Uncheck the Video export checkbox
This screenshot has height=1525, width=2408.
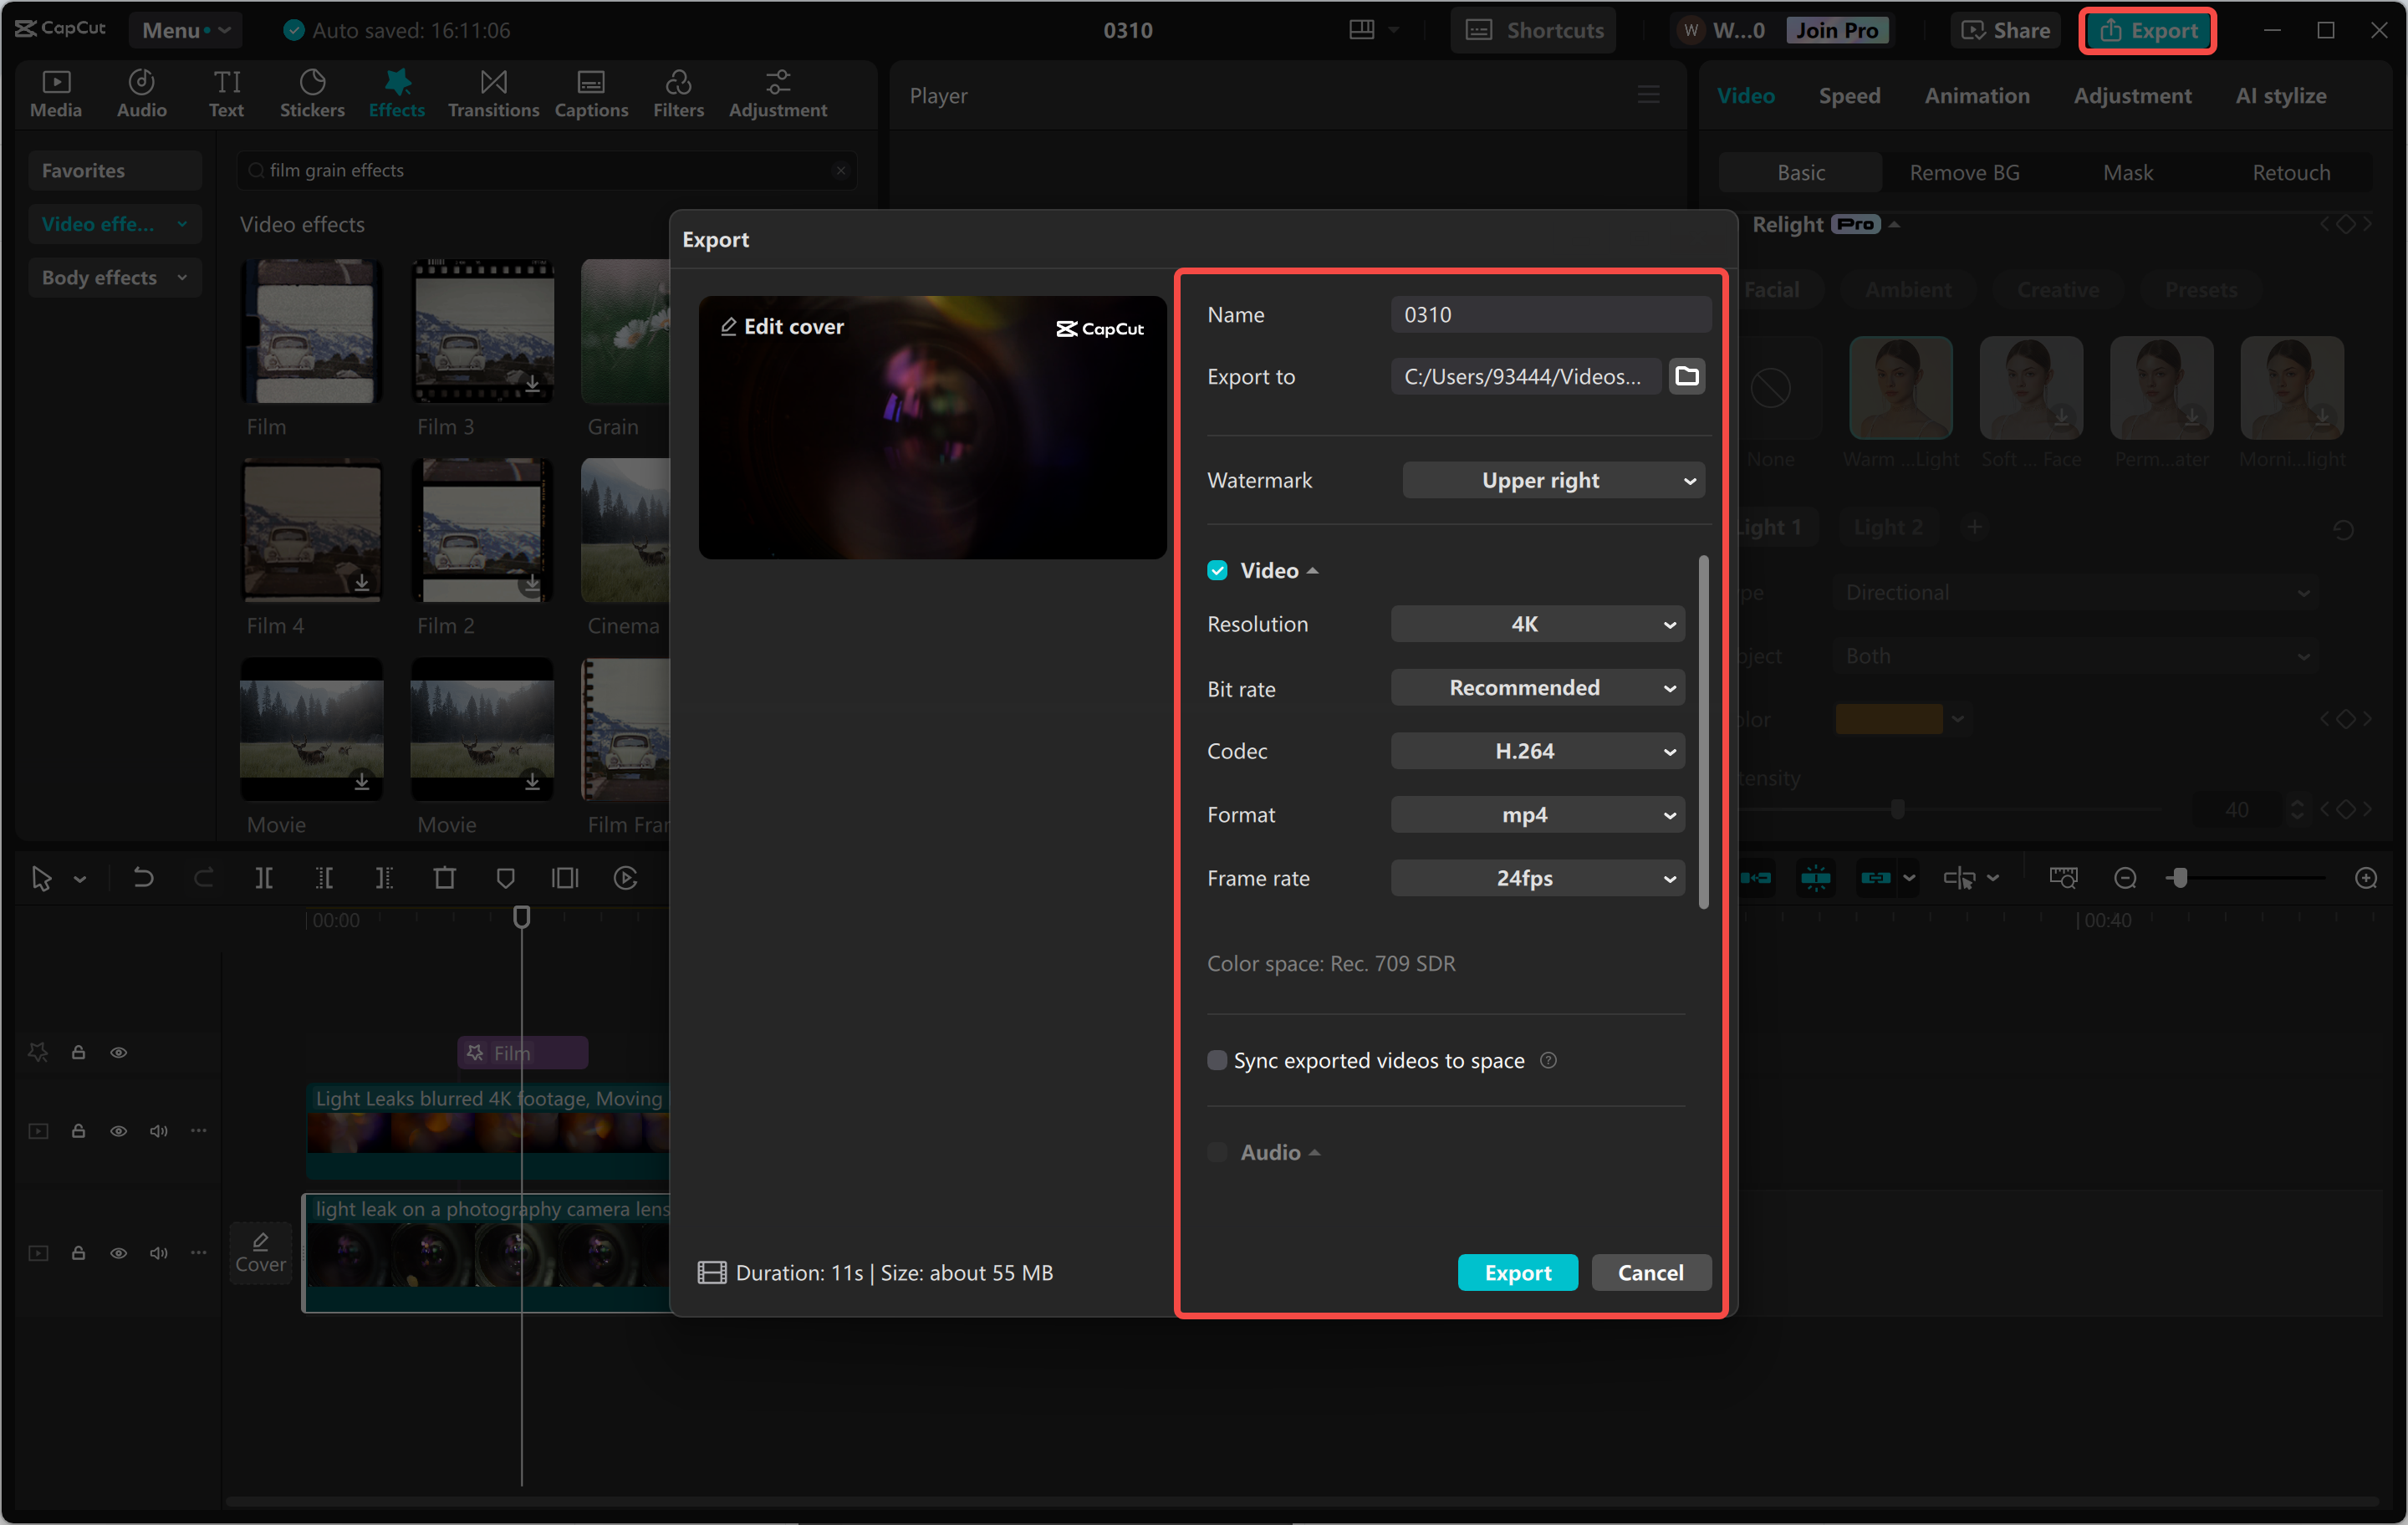1217,570
